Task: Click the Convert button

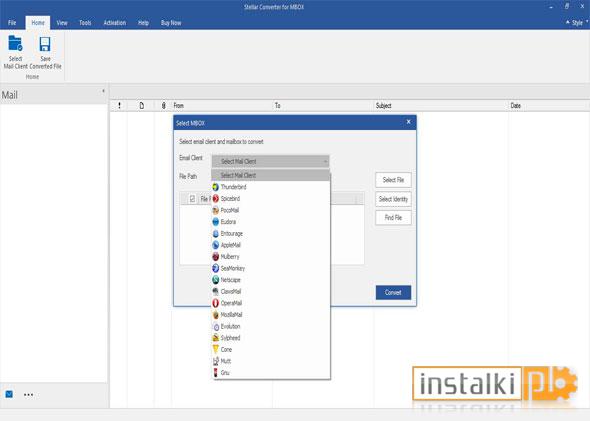Action: coord(393,292)
